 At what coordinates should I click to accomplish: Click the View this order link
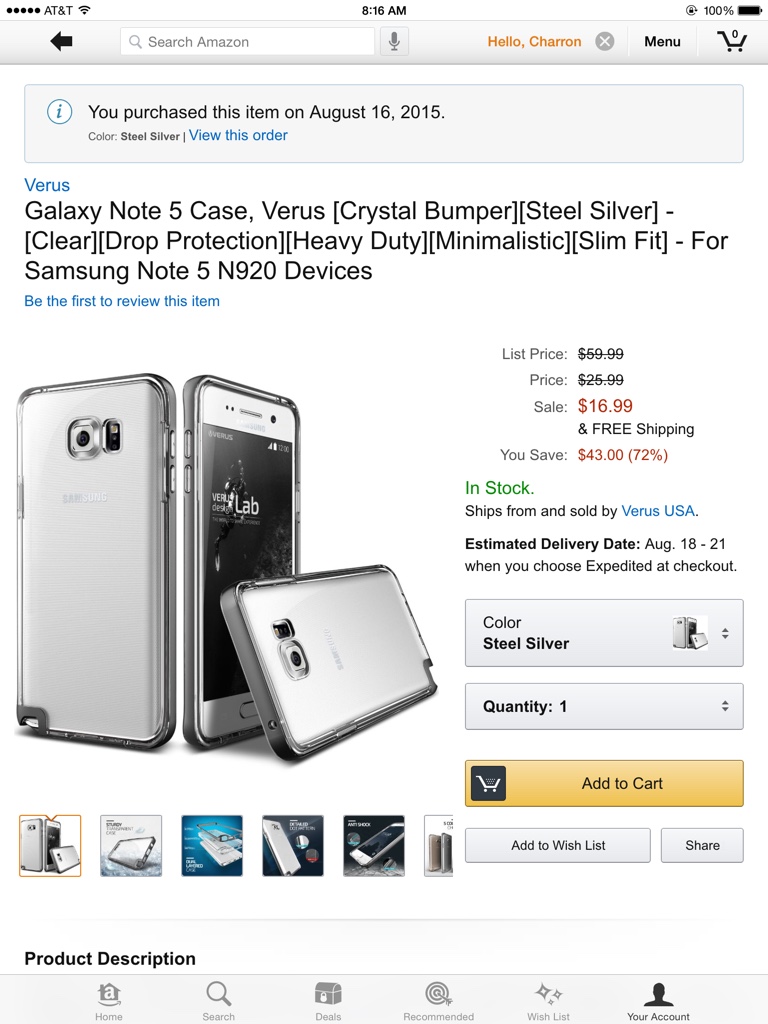coord(238,136)
